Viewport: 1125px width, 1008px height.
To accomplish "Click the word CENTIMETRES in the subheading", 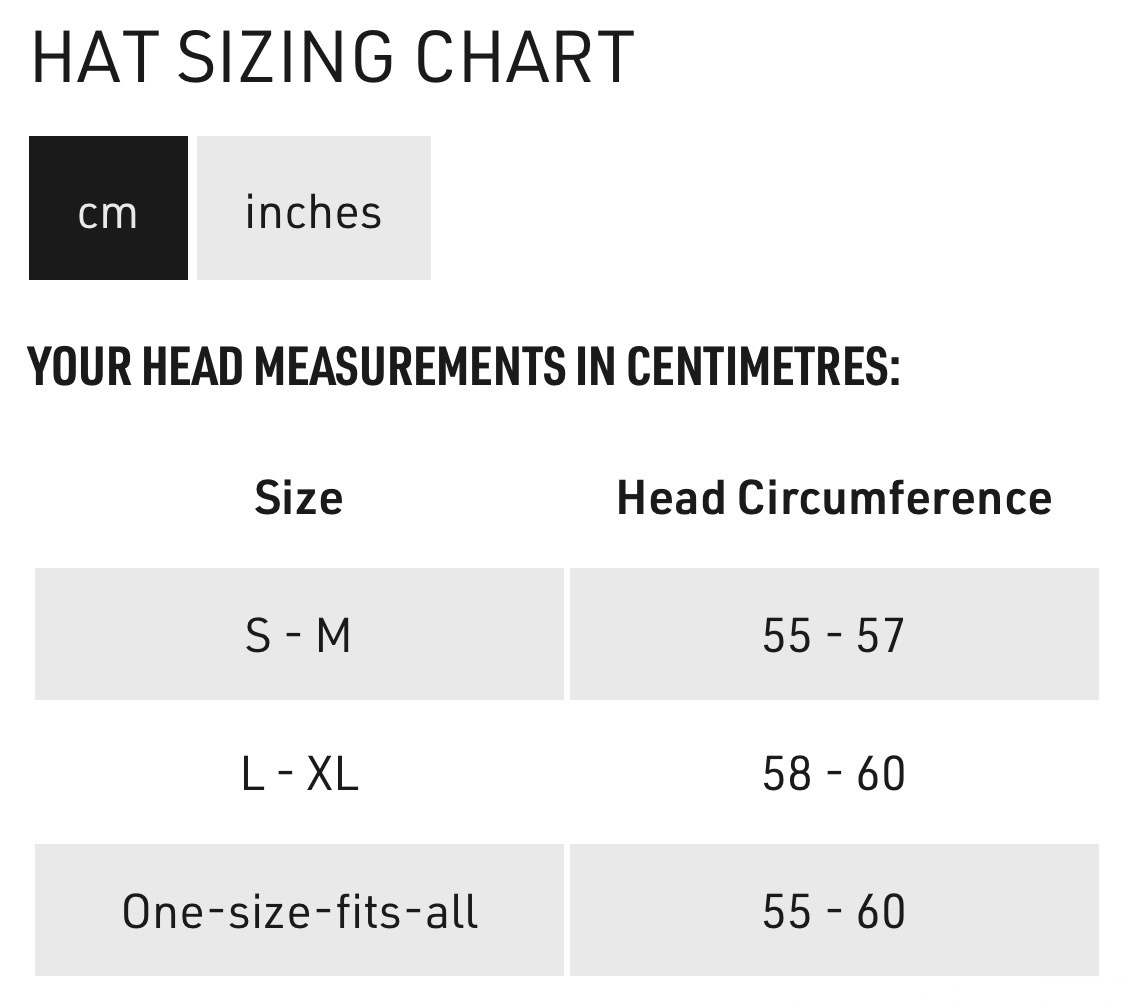I will (x=762, y=367).
